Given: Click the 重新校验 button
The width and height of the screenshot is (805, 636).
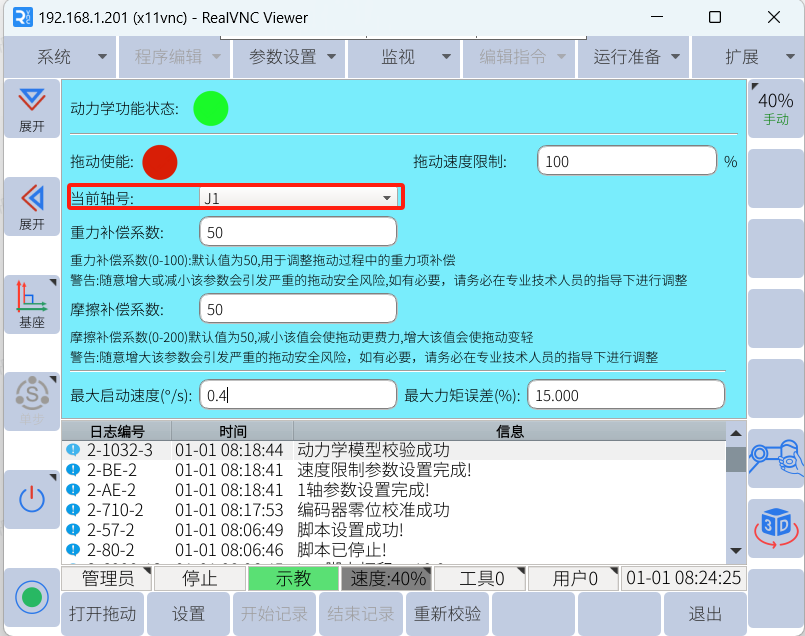Looking at the screenshot, I should [447, 613].
